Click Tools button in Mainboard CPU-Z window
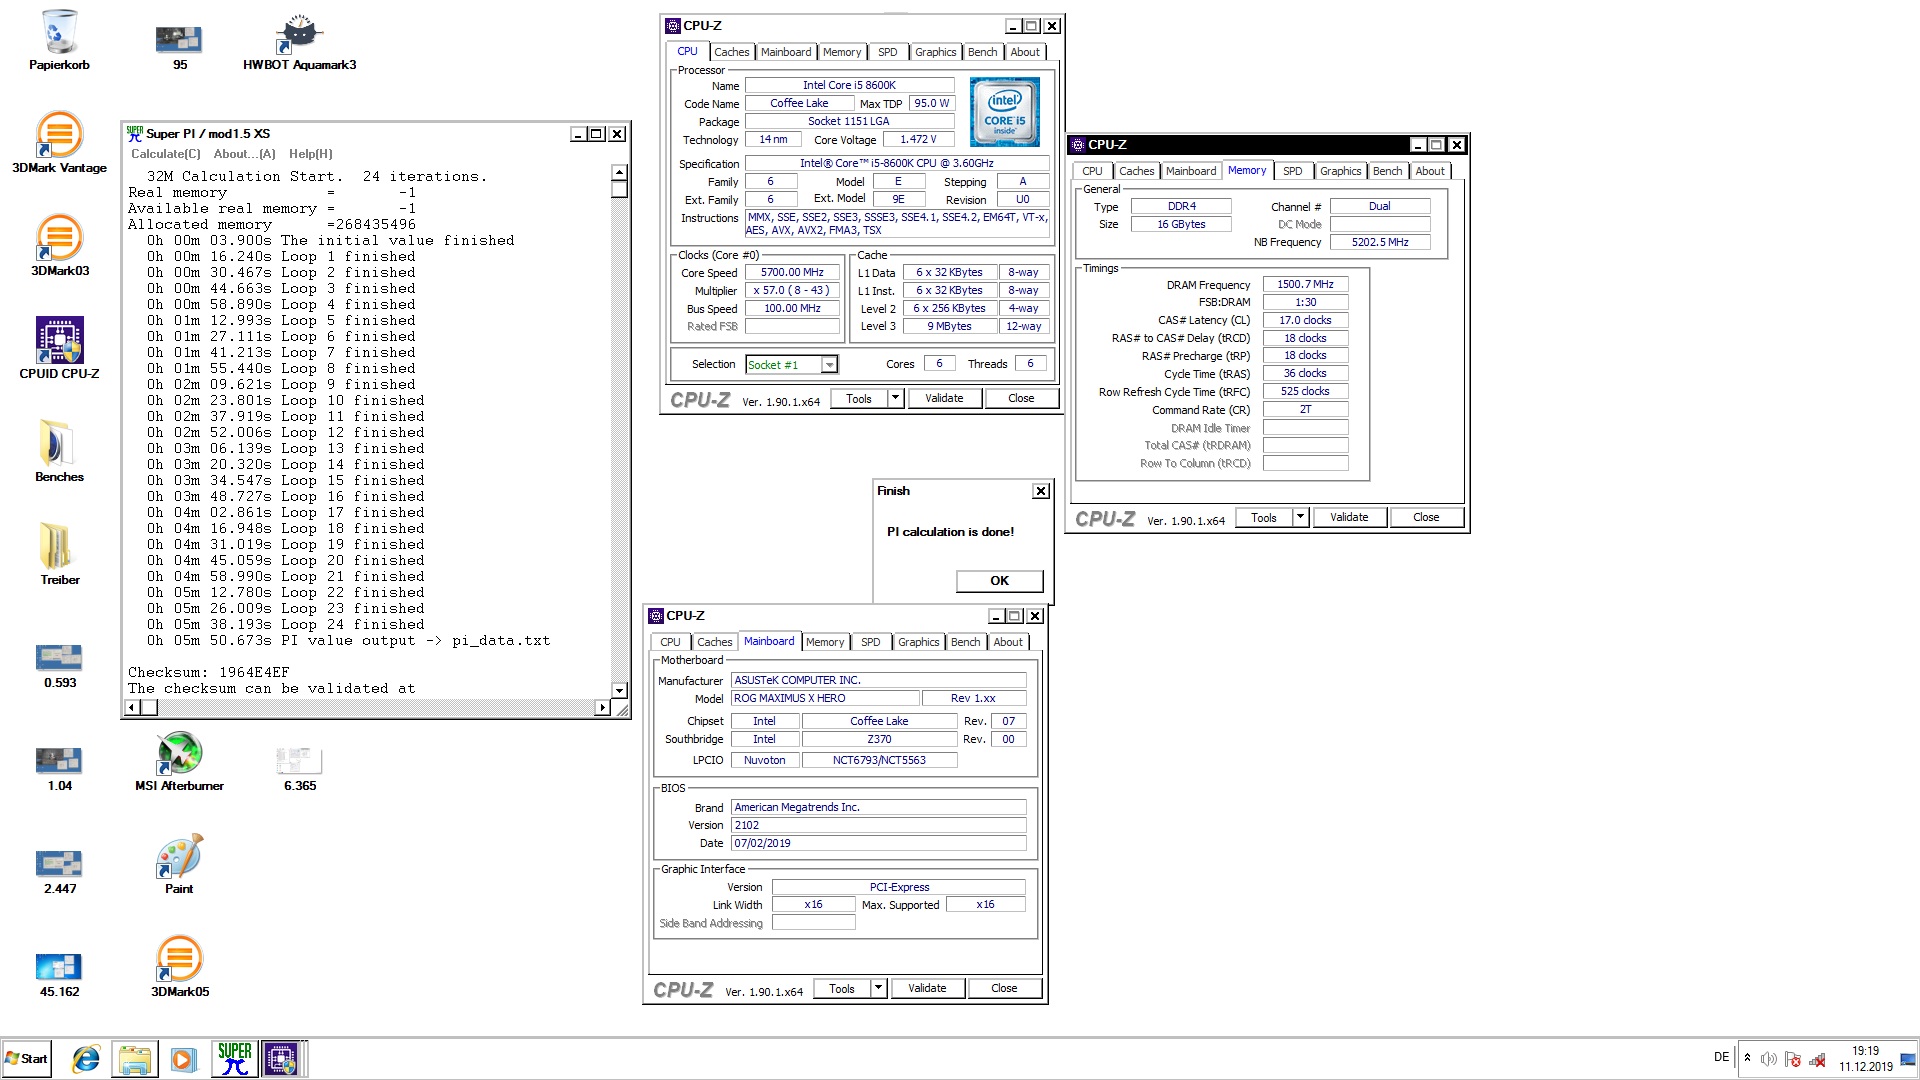The image size is (1920, 1080). pos(842,988)
